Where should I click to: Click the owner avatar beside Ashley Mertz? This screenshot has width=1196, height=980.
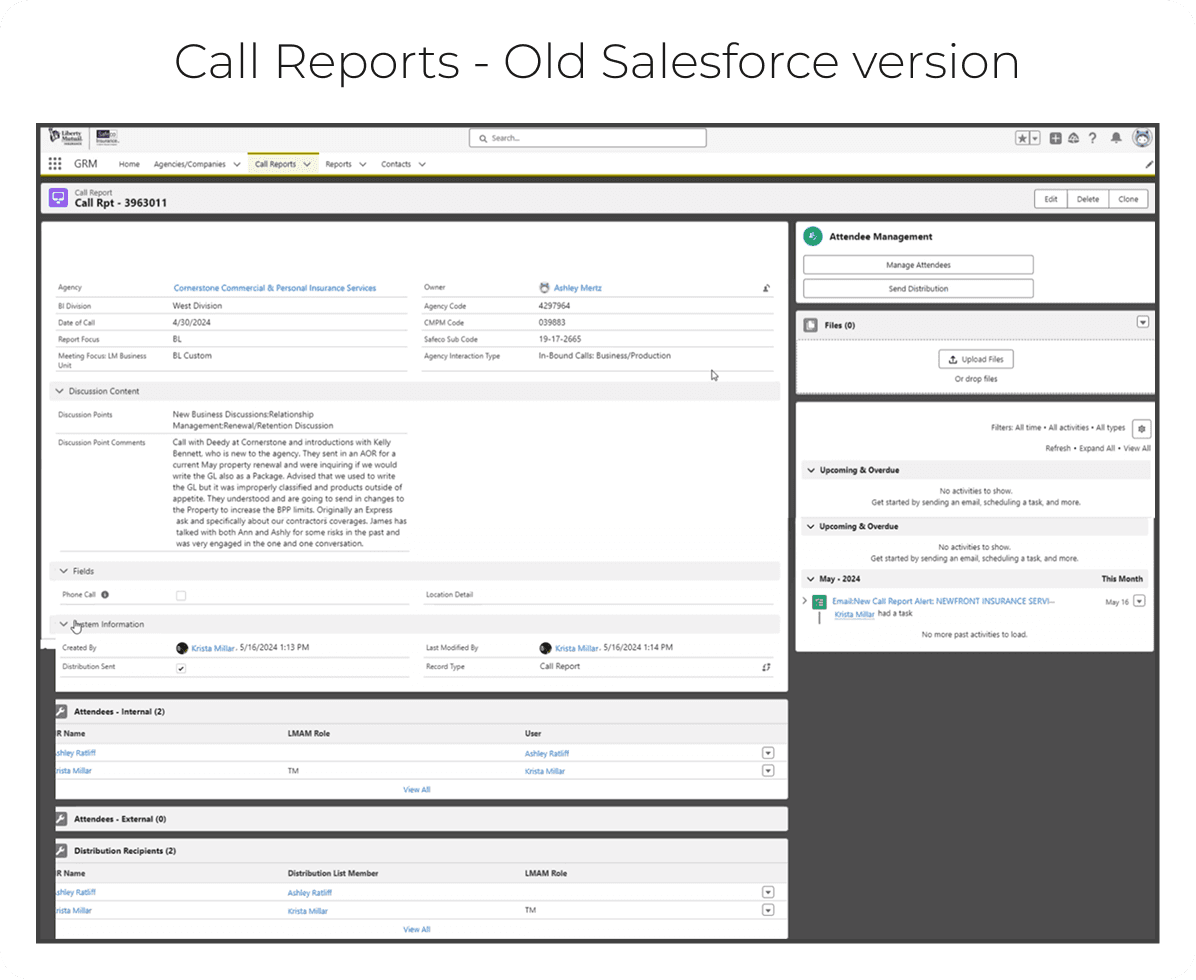click(544, 288)
